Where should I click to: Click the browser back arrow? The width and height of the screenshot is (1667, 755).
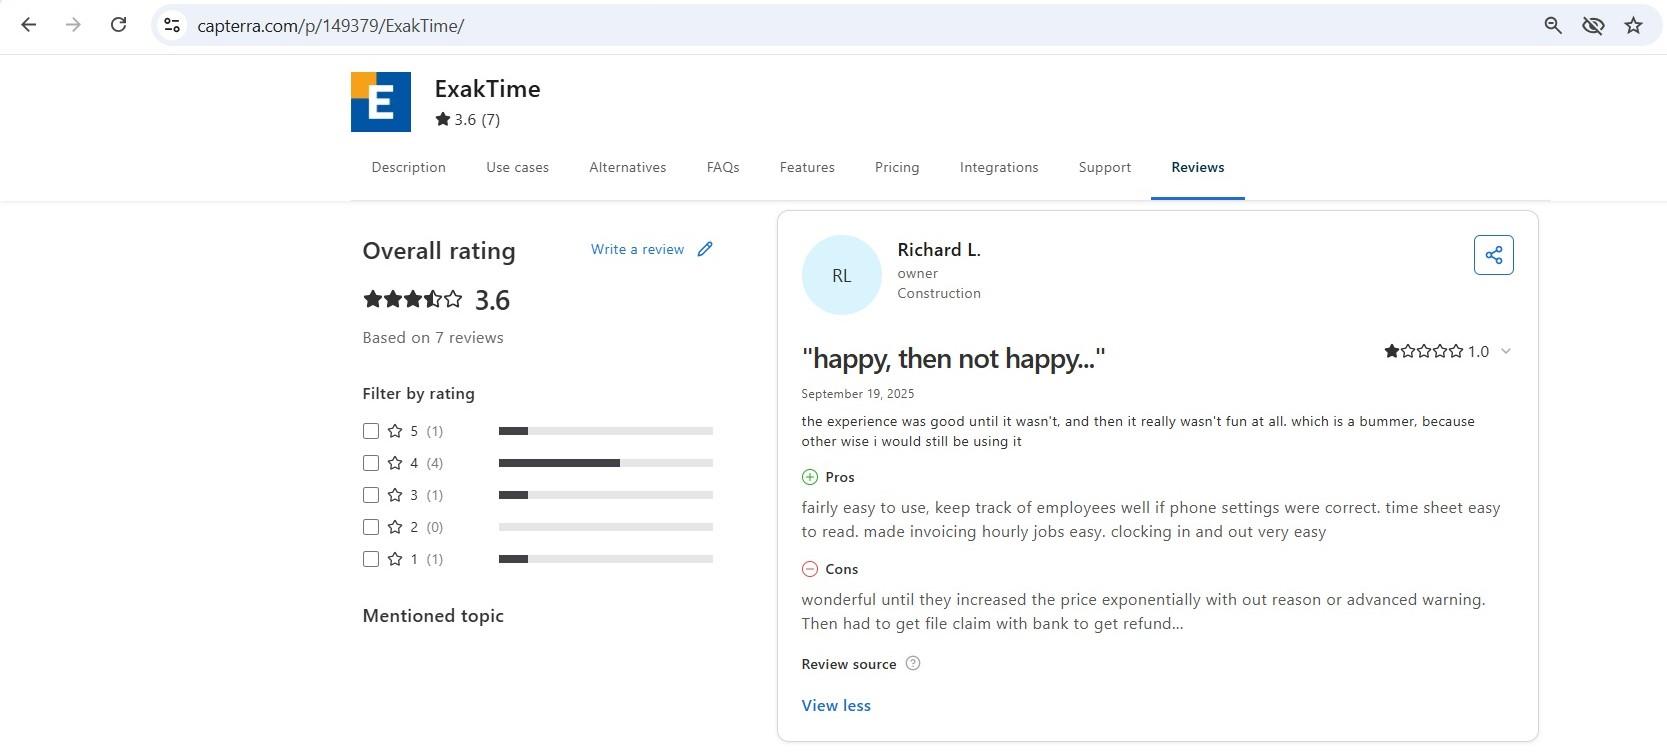(28, 25)
